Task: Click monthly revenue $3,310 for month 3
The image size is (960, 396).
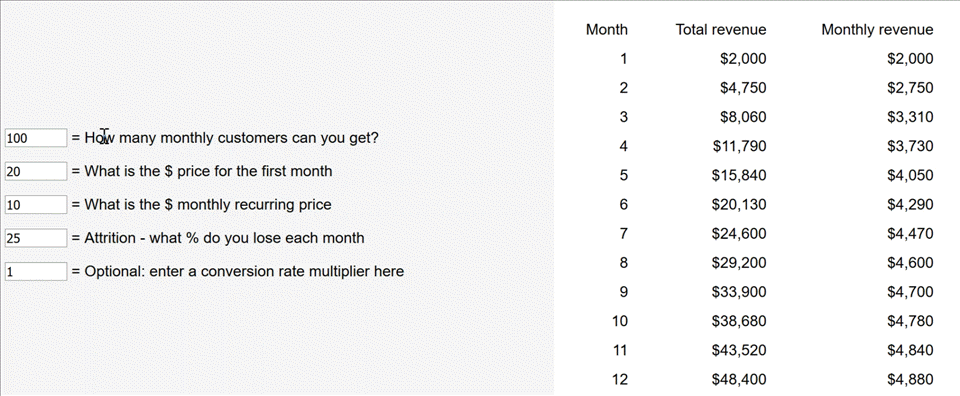Action: 910,117
